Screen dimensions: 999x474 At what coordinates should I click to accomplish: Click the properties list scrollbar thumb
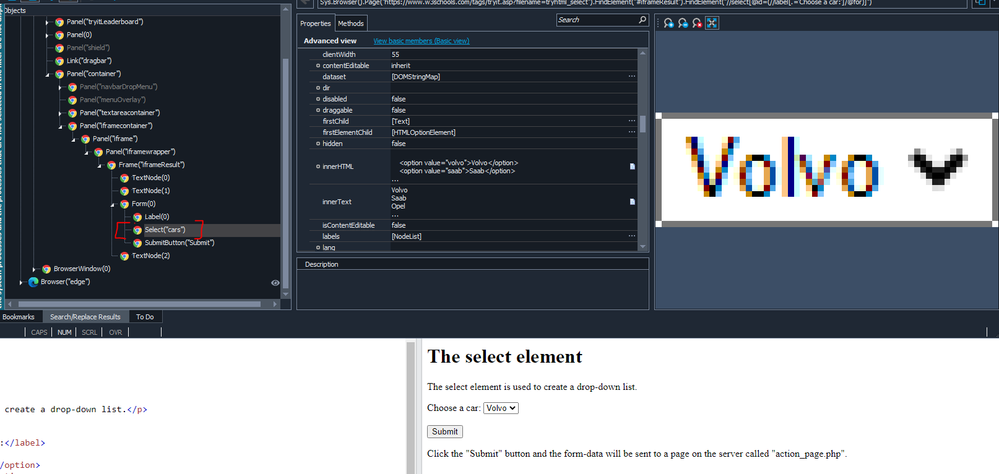(643, 123)
